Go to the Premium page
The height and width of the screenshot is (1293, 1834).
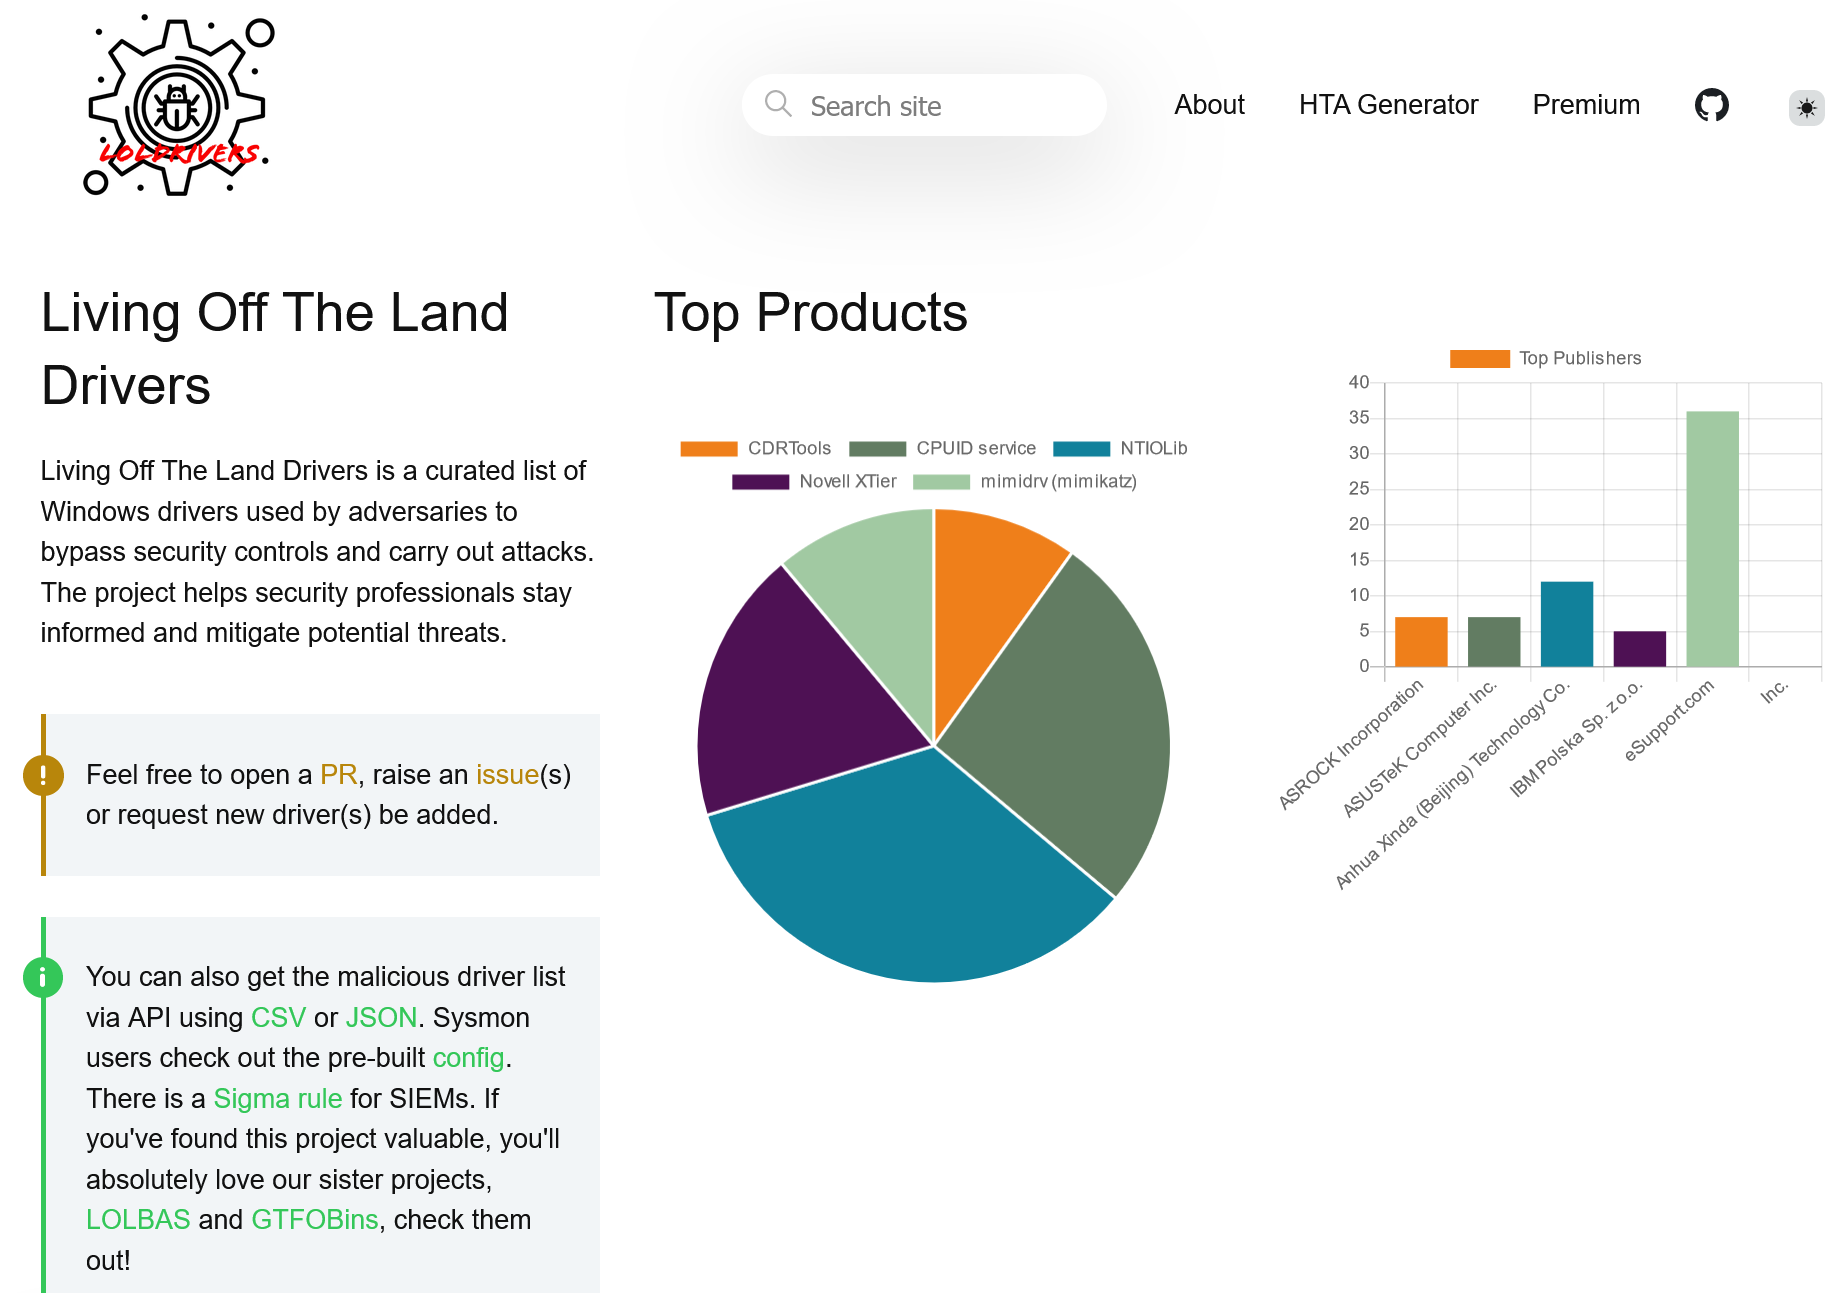pyautogui.click(x=1585, y=105)
